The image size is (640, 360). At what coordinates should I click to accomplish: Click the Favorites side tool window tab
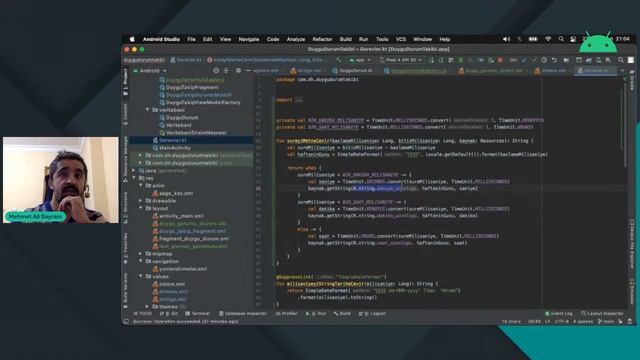point(125,247)
